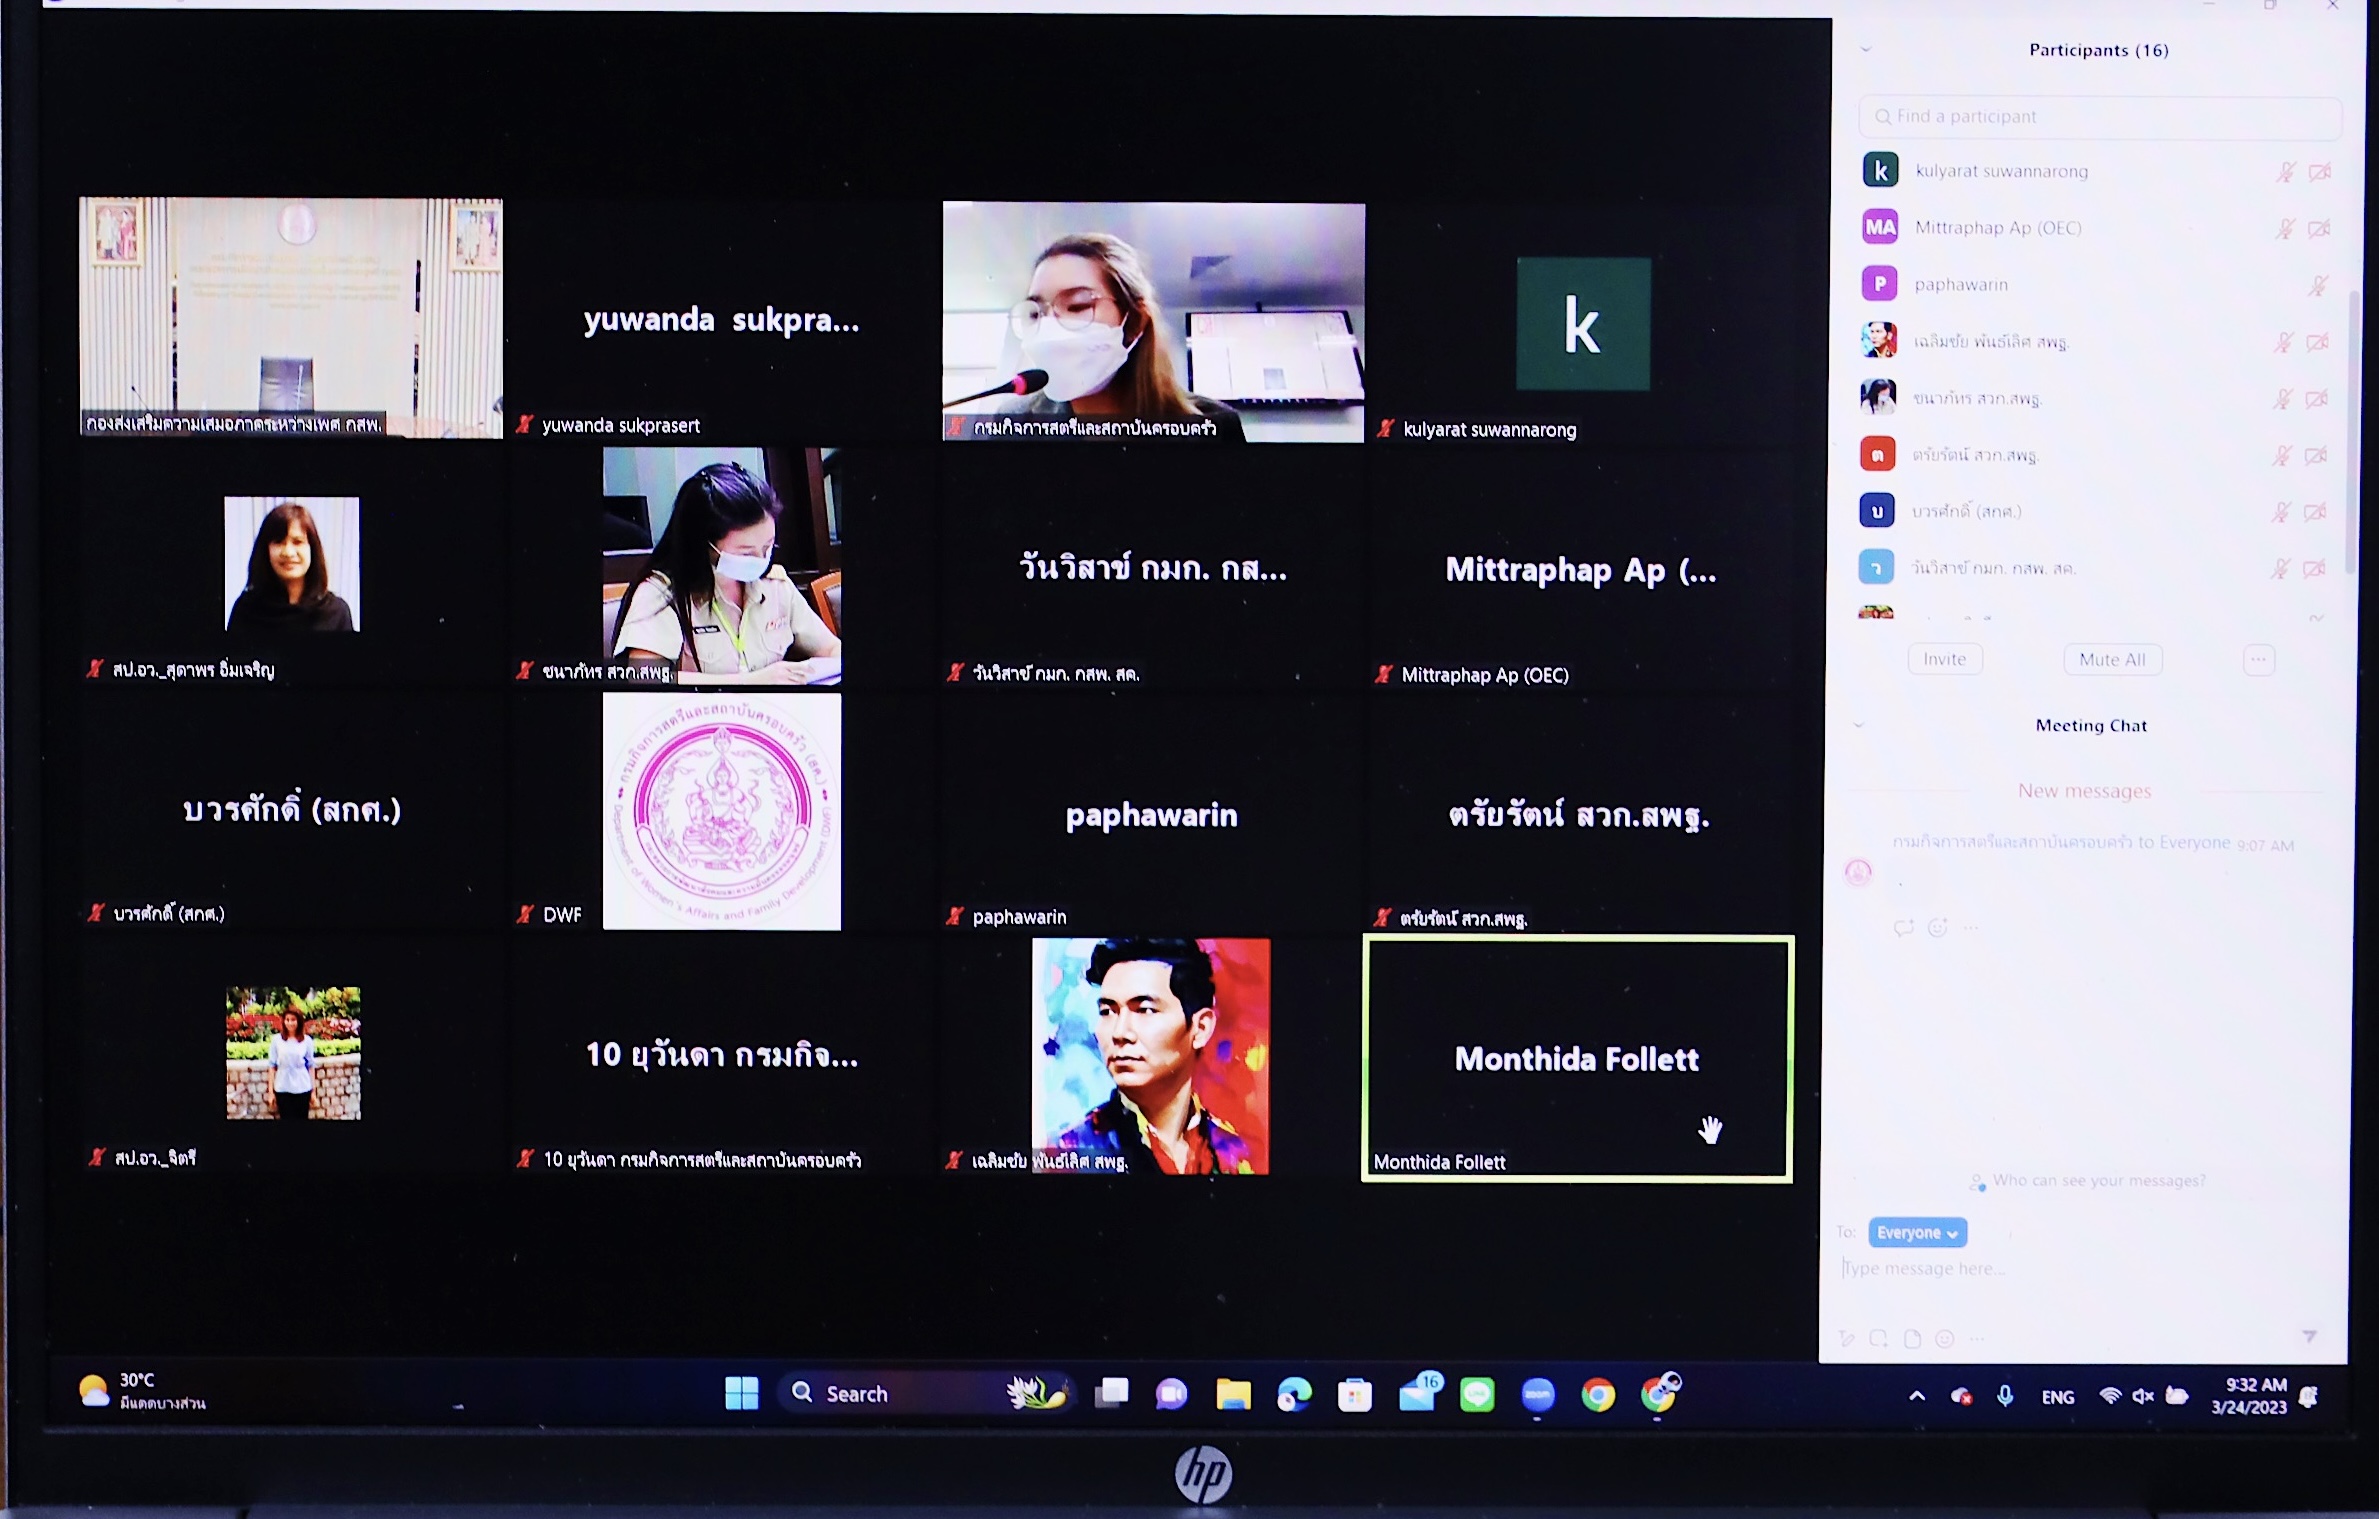Open Microsoft Edge from the taskbar
This screenshot has width=2379, height=1519.
1294,1394
